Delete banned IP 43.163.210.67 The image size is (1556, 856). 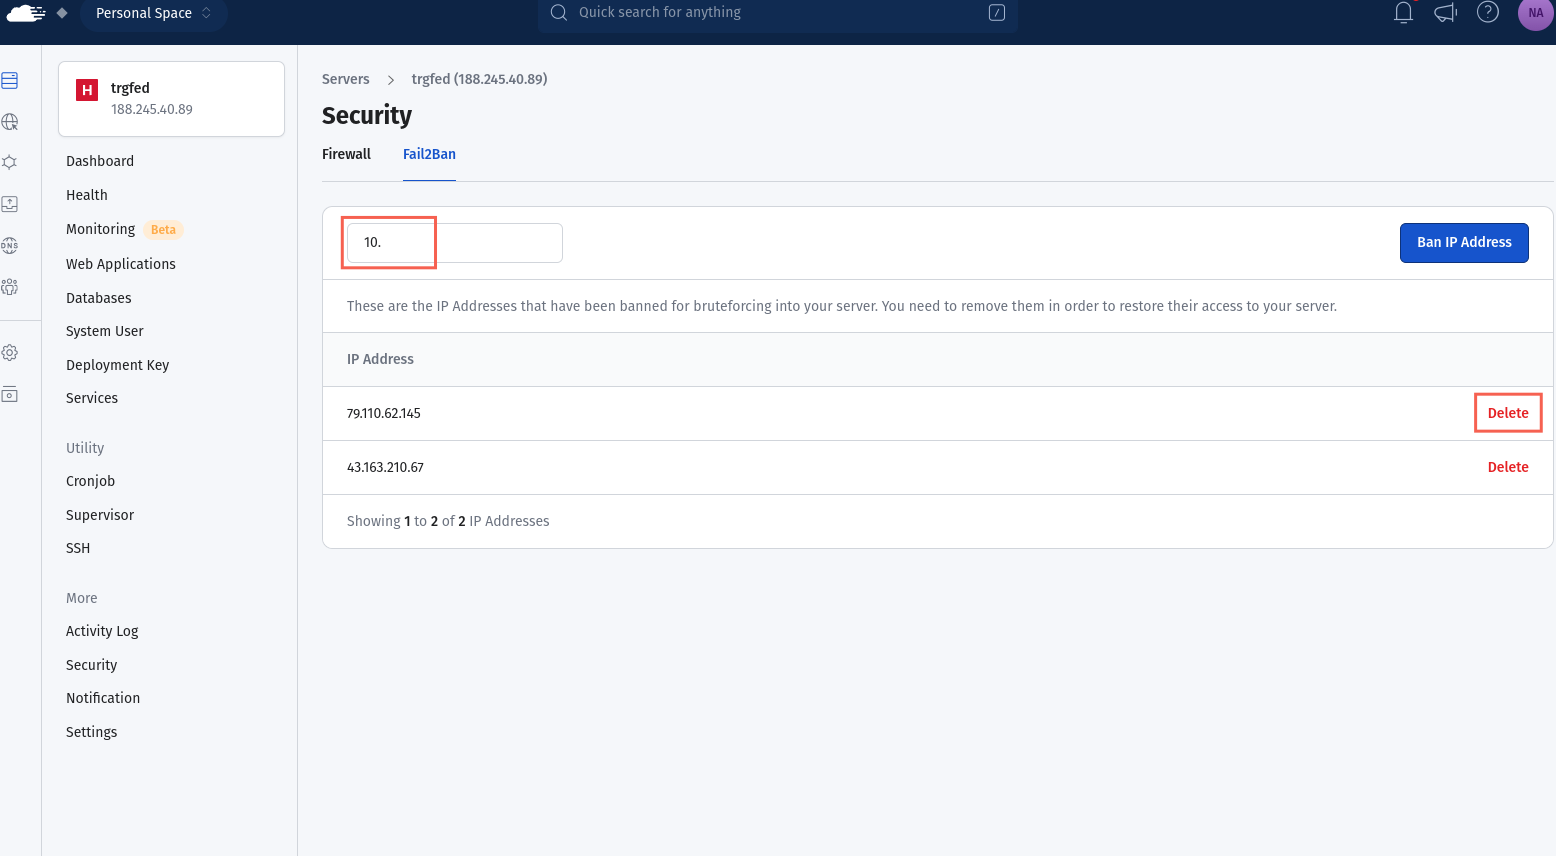(1507, 467)
